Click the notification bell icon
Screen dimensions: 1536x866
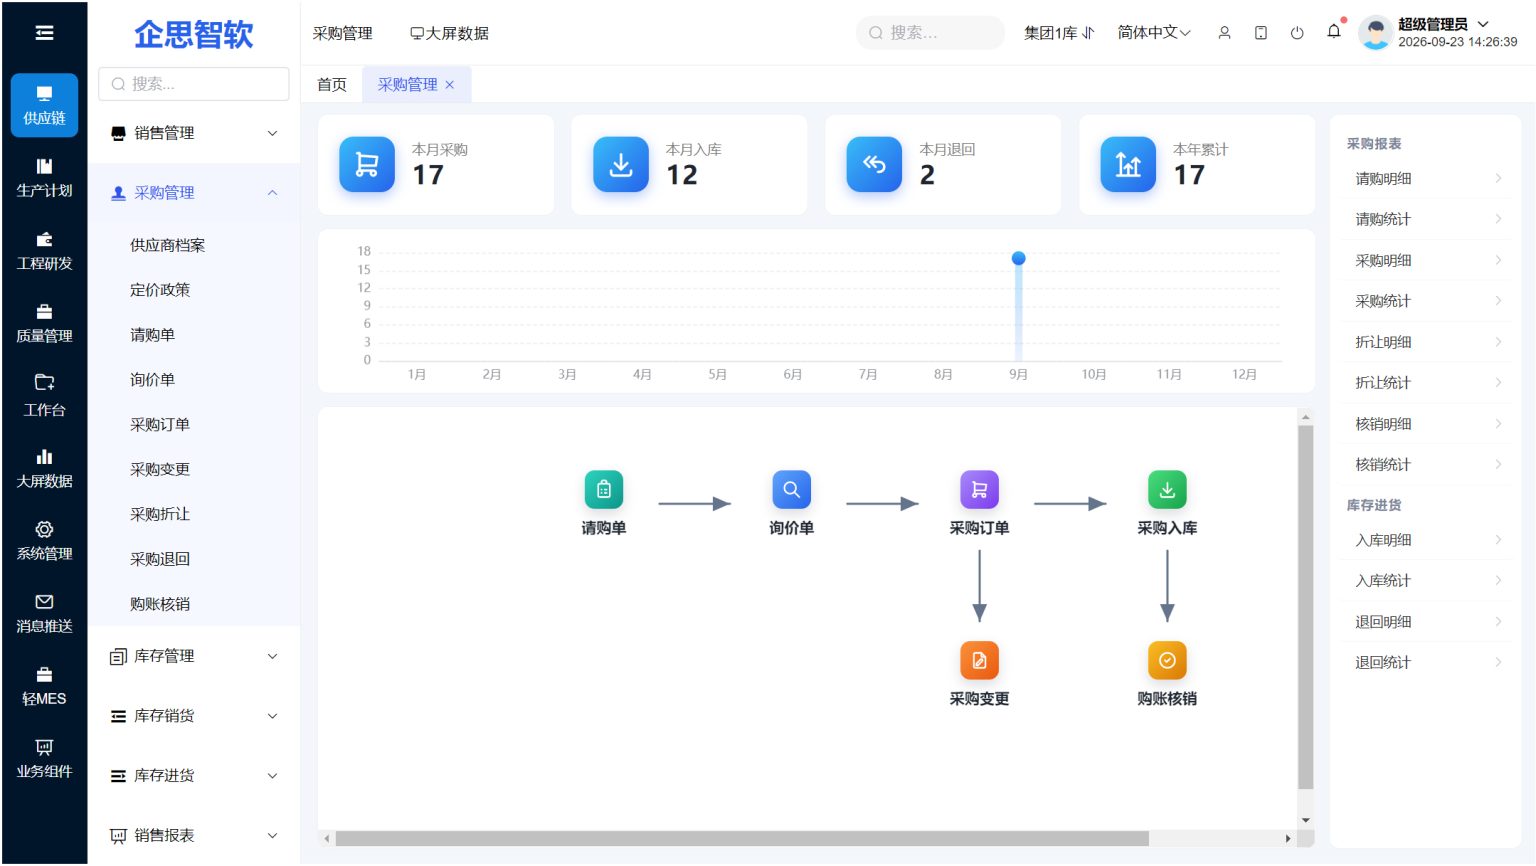1334,32
